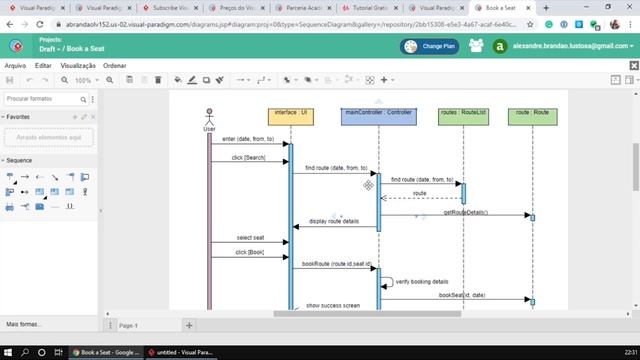640x360 pixels.
Task: Open the Arquivo menu
Action: pyautogui.click(x=15, y=66)
